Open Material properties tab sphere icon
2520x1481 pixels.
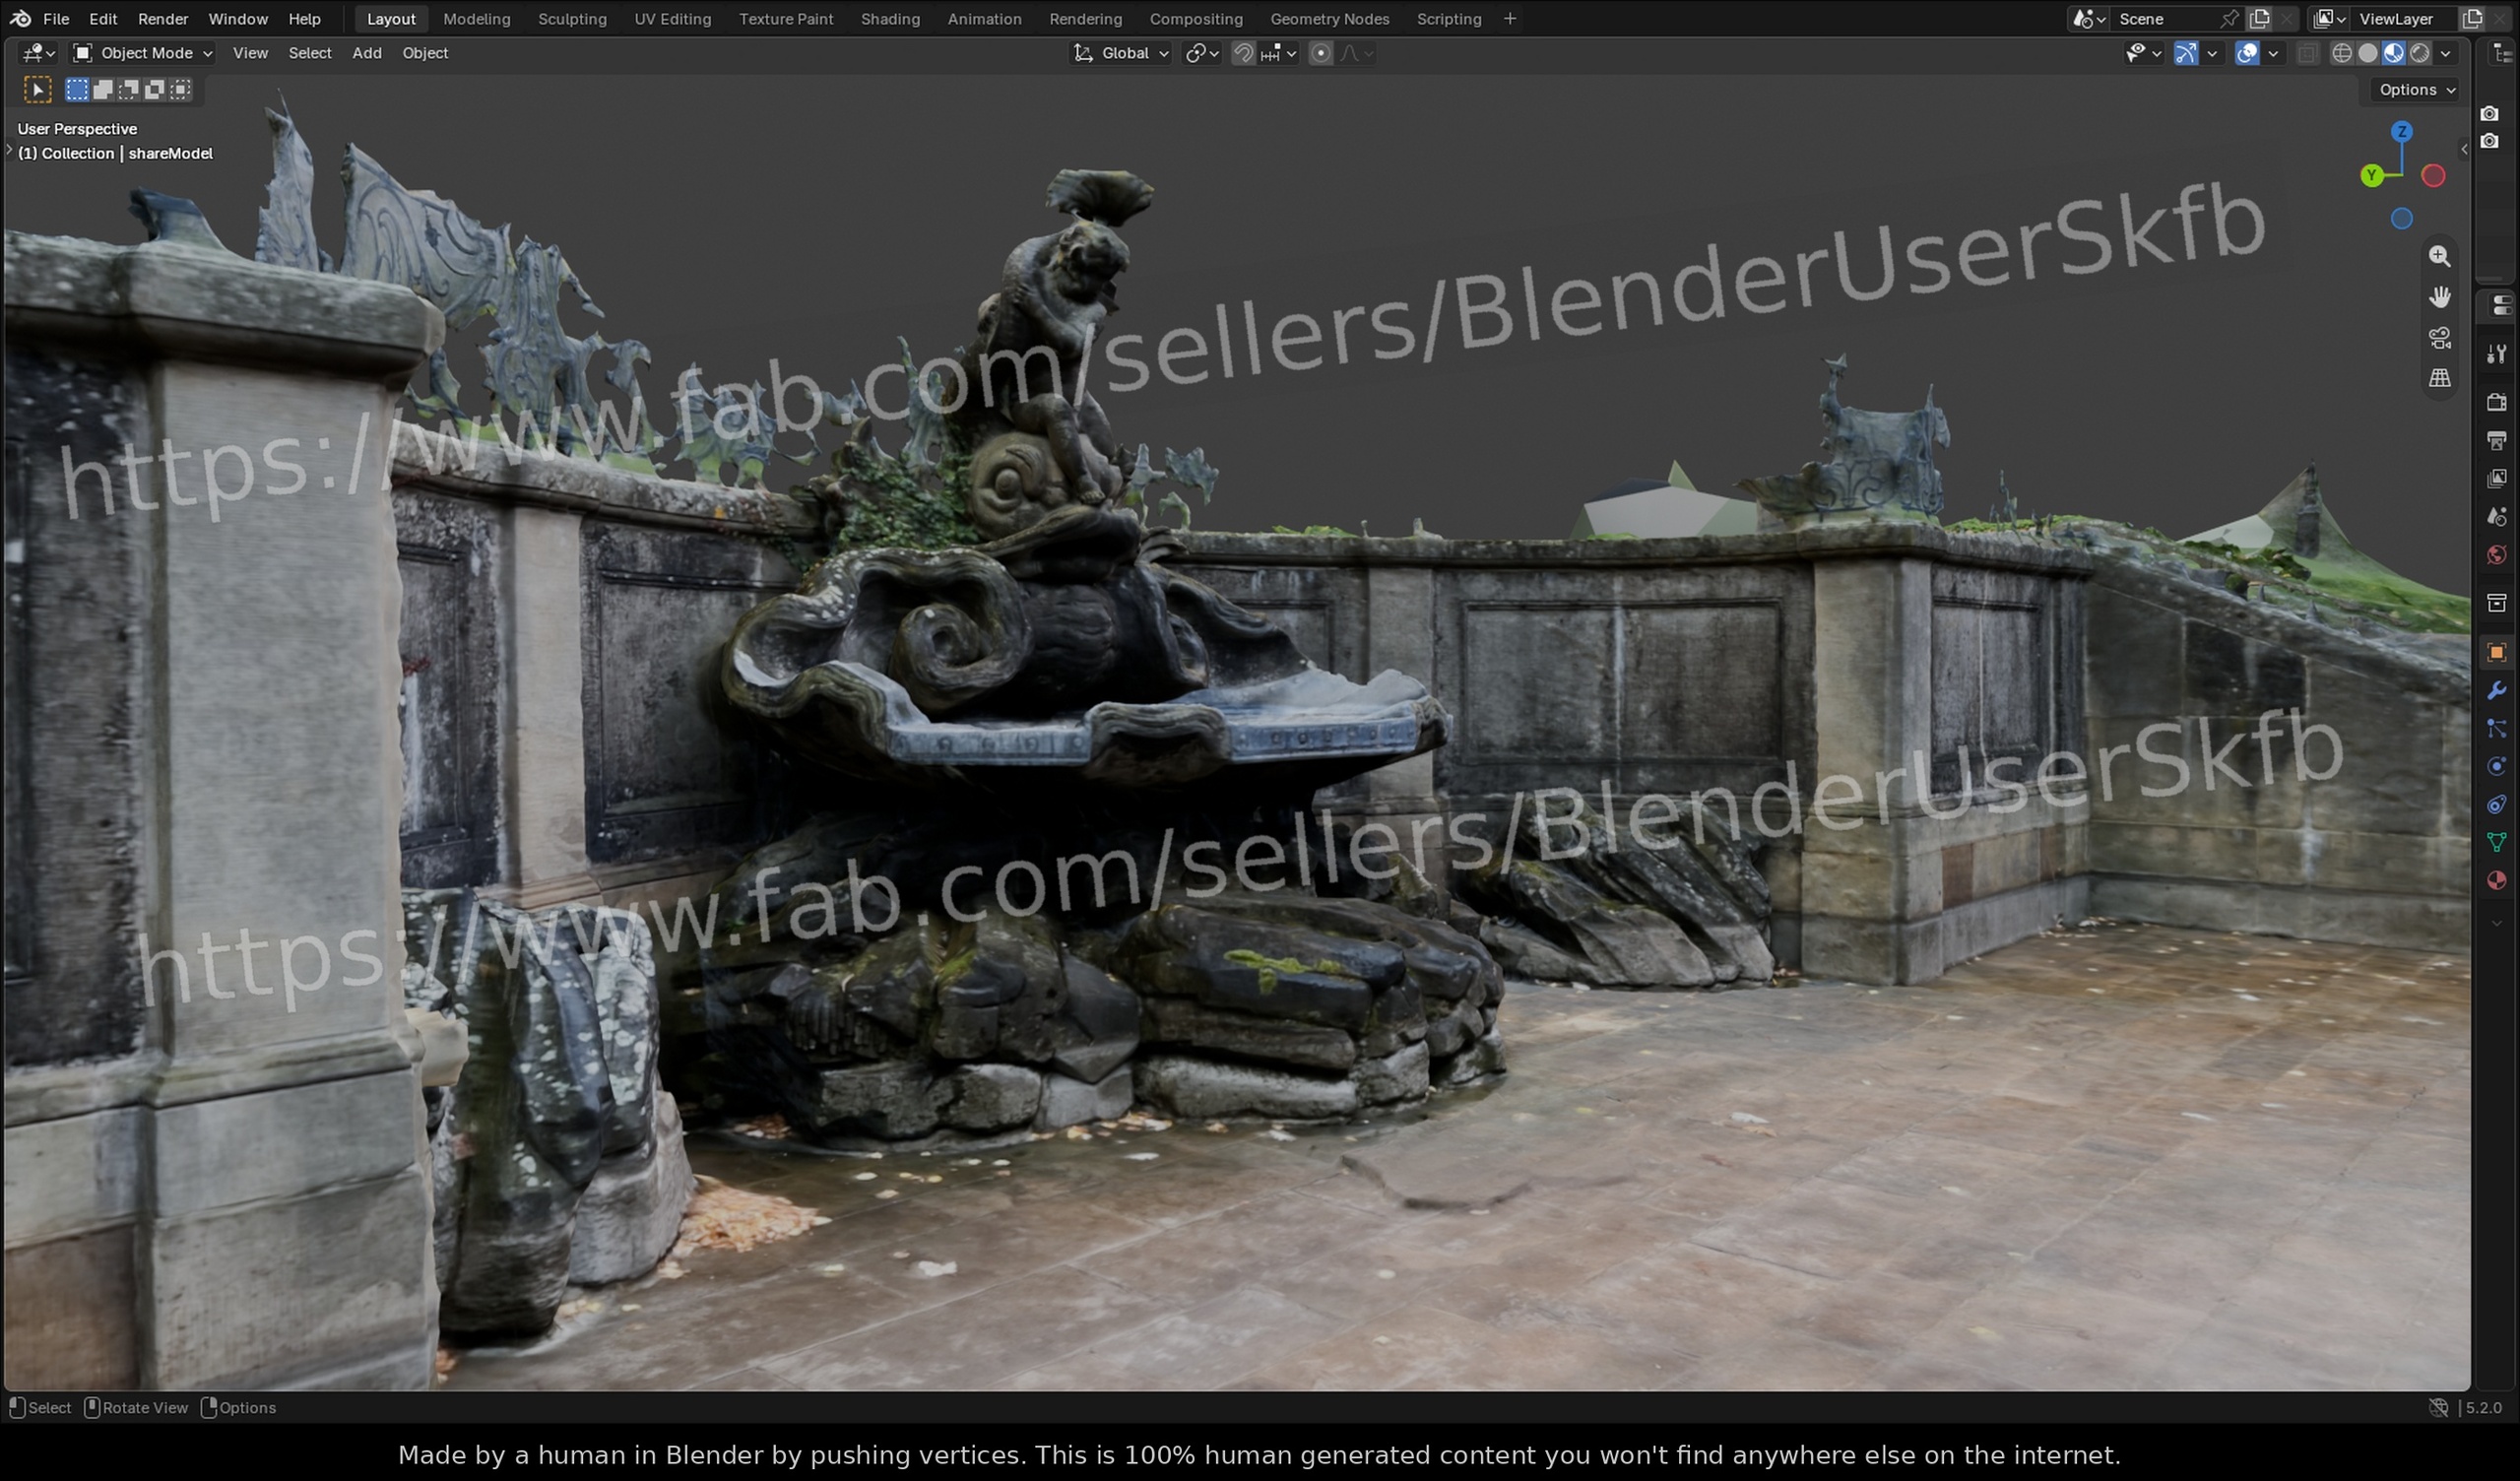coord(2496,880)
